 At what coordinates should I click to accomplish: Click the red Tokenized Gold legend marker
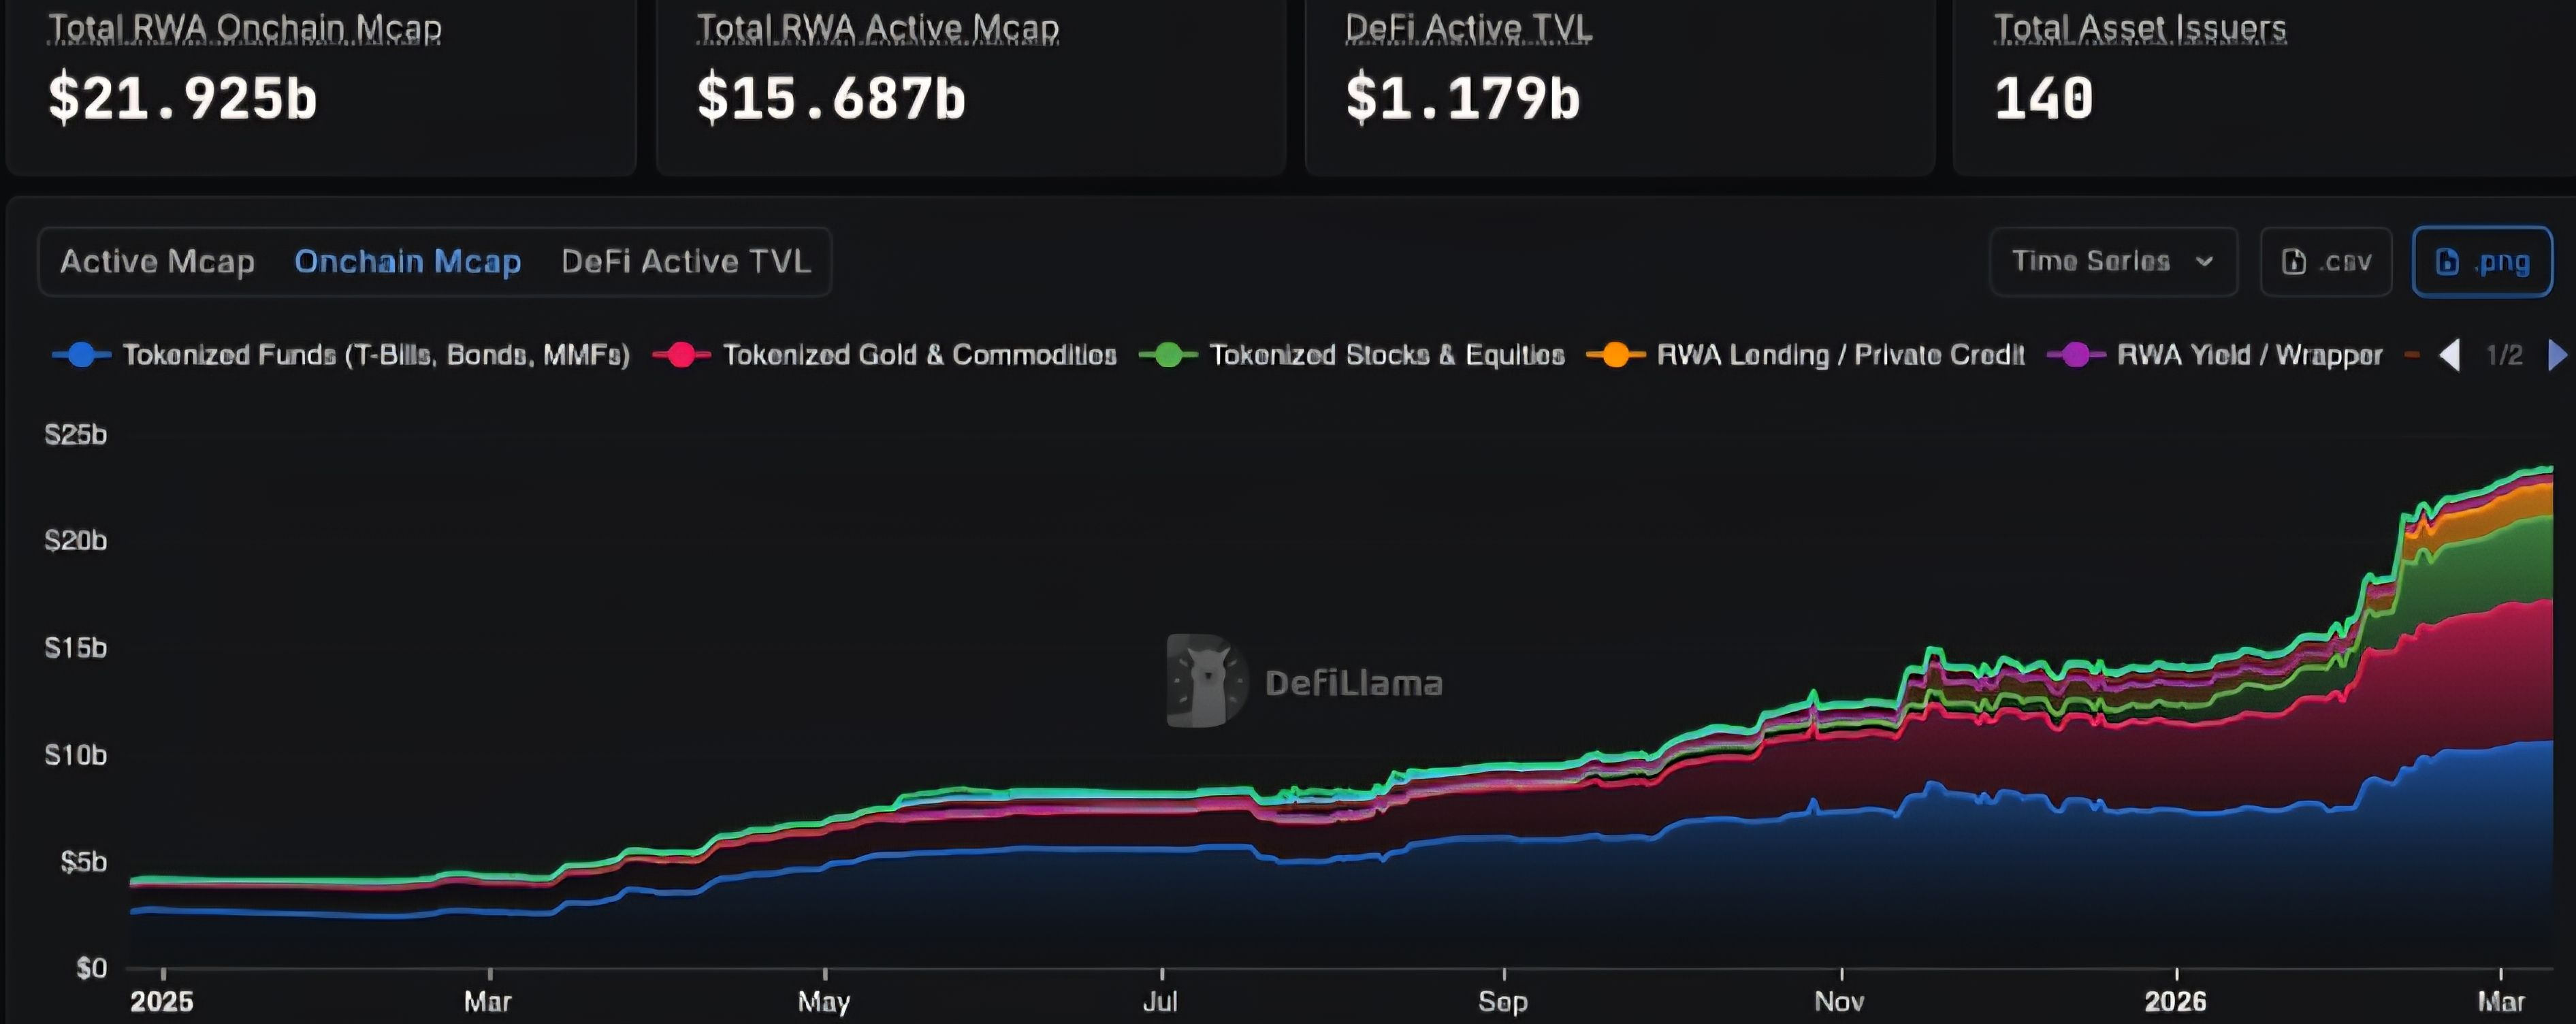pyautogui.click(x=681, y=355)
